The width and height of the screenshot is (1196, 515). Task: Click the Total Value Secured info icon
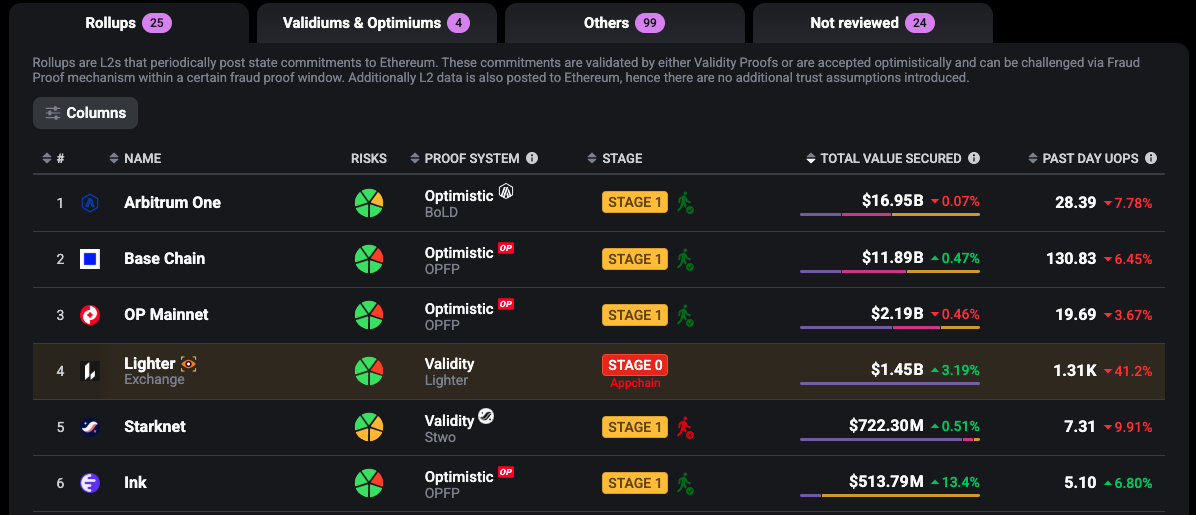coord(974,158)
